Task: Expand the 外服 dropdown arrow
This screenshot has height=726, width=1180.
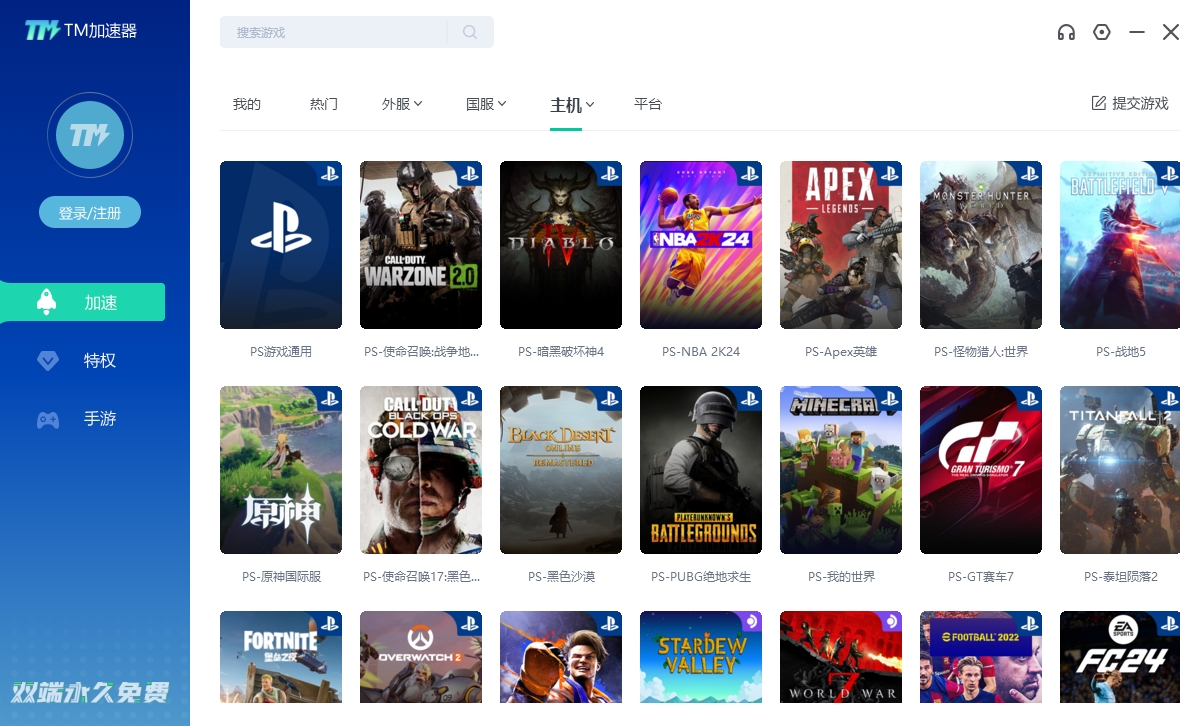Action: [418, 104]
